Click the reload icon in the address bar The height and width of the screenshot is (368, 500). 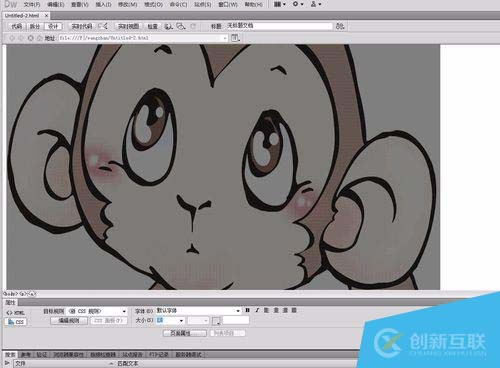click(x=30, y=38)
